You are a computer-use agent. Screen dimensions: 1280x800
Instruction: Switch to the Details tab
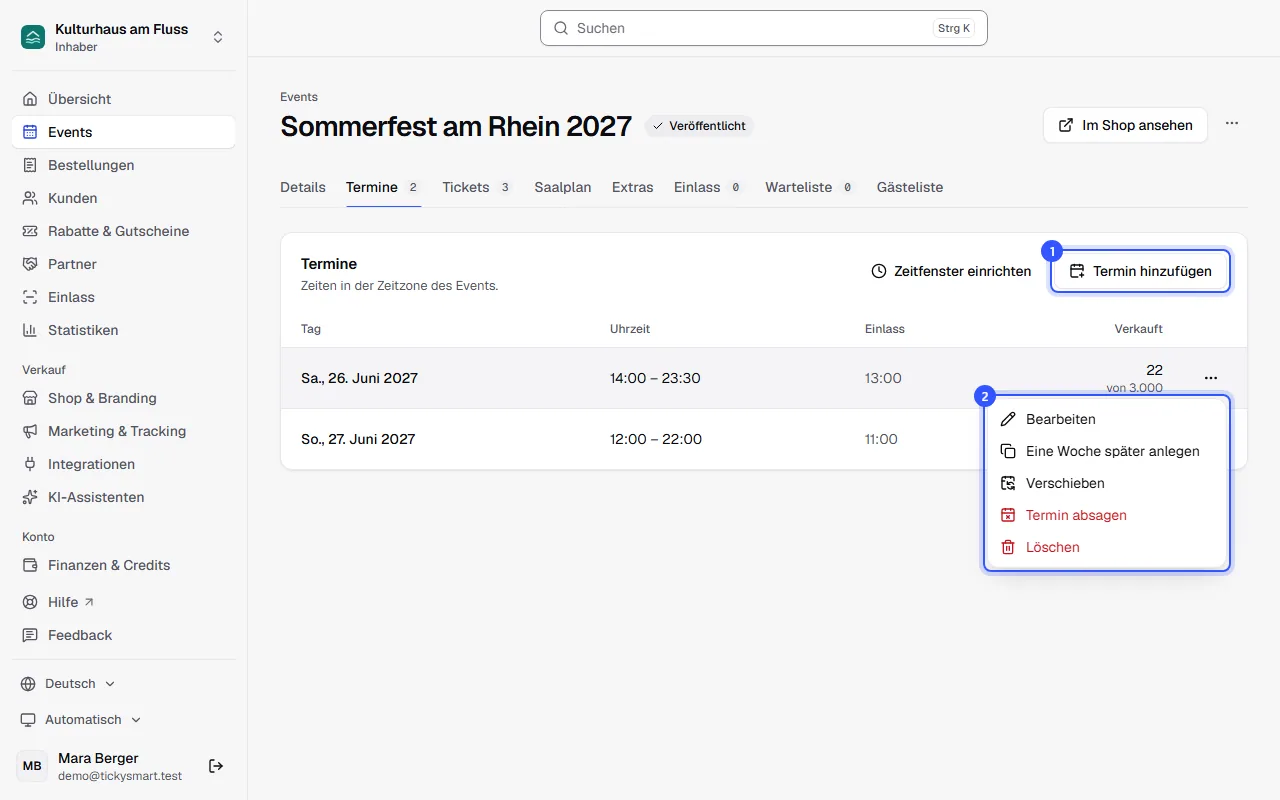[303, 187]
